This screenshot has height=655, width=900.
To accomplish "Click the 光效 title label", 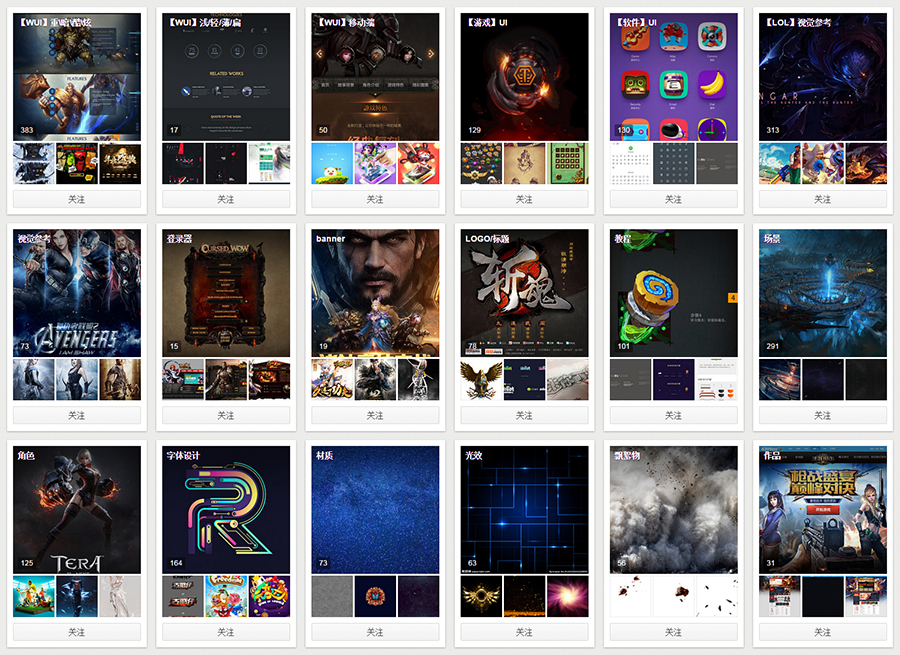I will point(474,455).
